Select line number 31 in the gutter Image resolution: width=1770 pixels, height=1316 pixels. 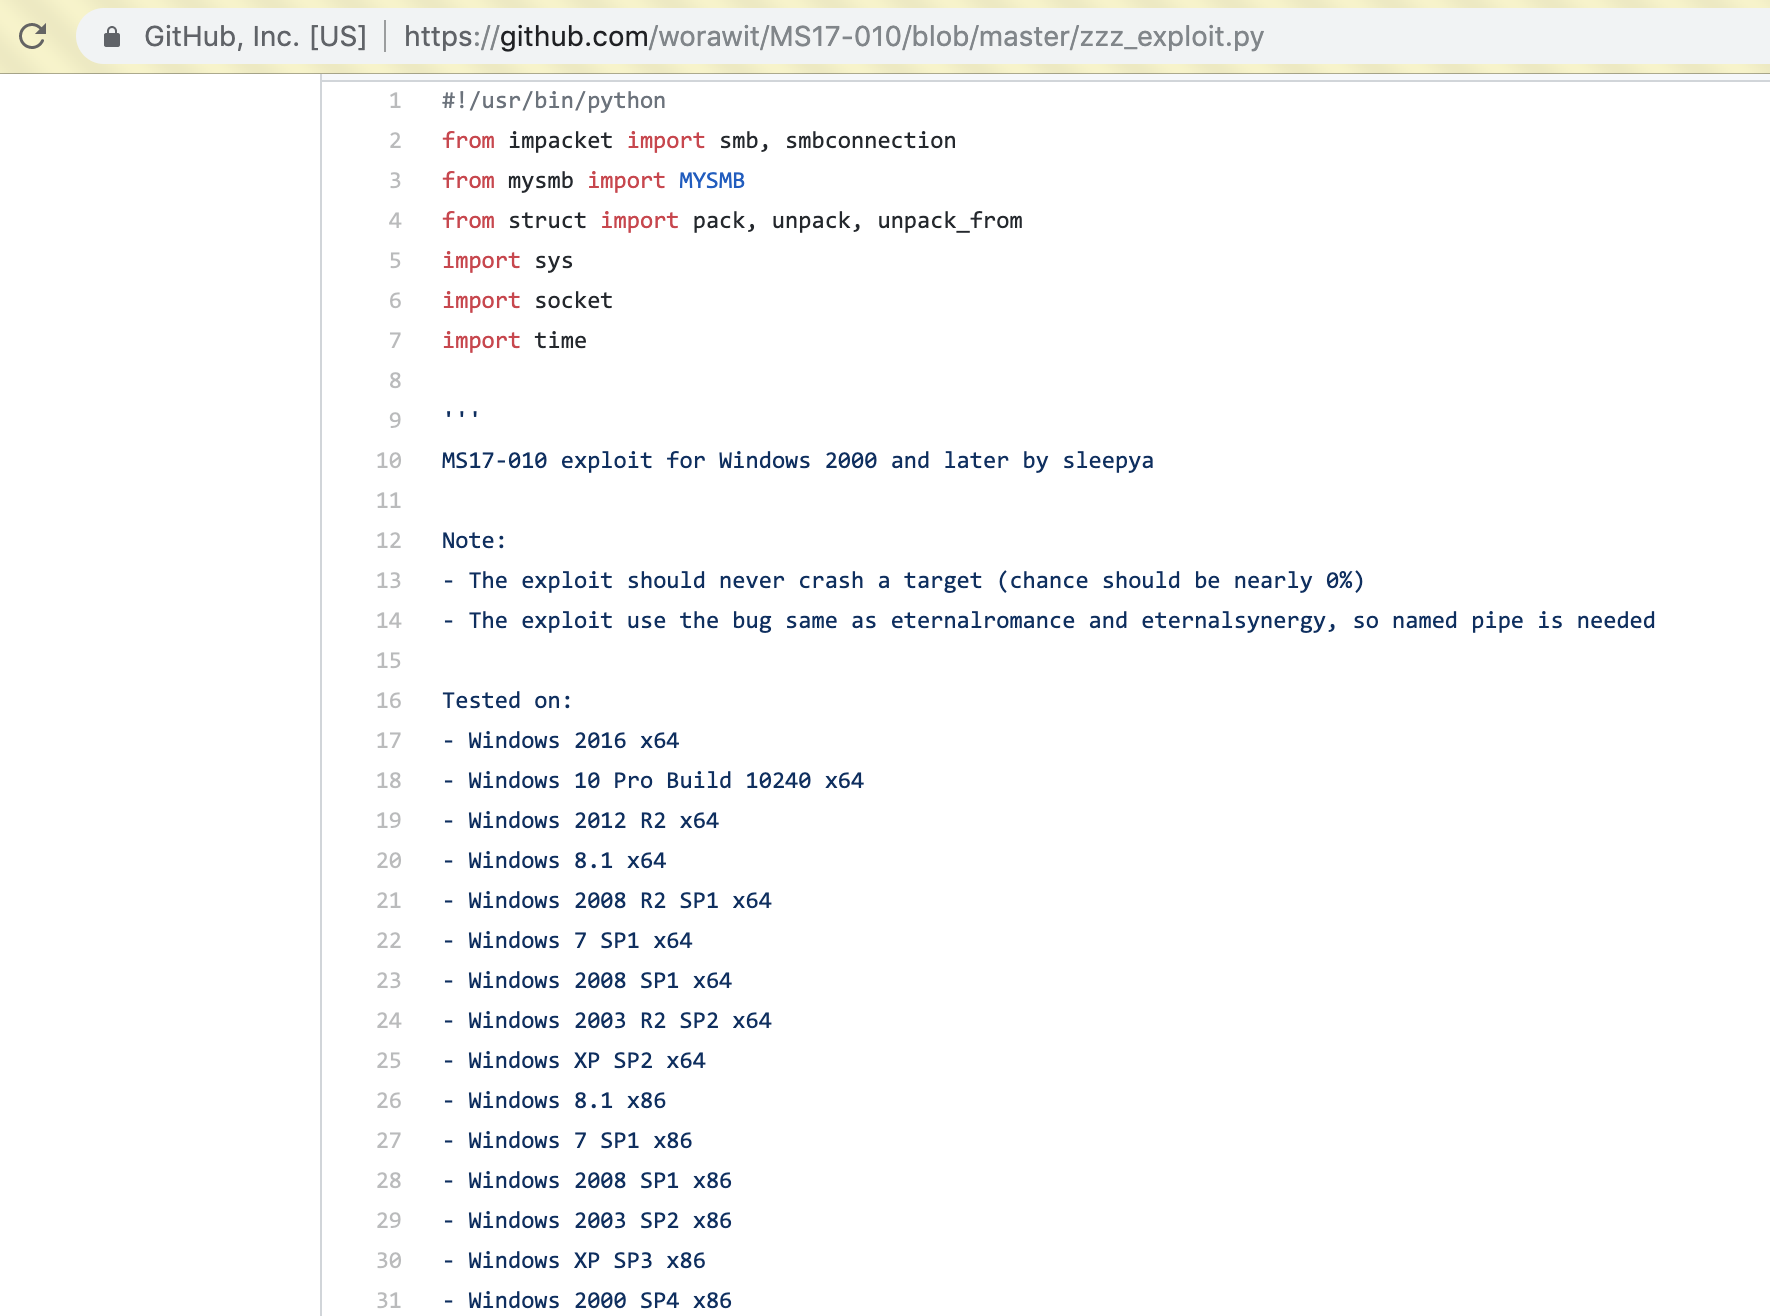389,1301
